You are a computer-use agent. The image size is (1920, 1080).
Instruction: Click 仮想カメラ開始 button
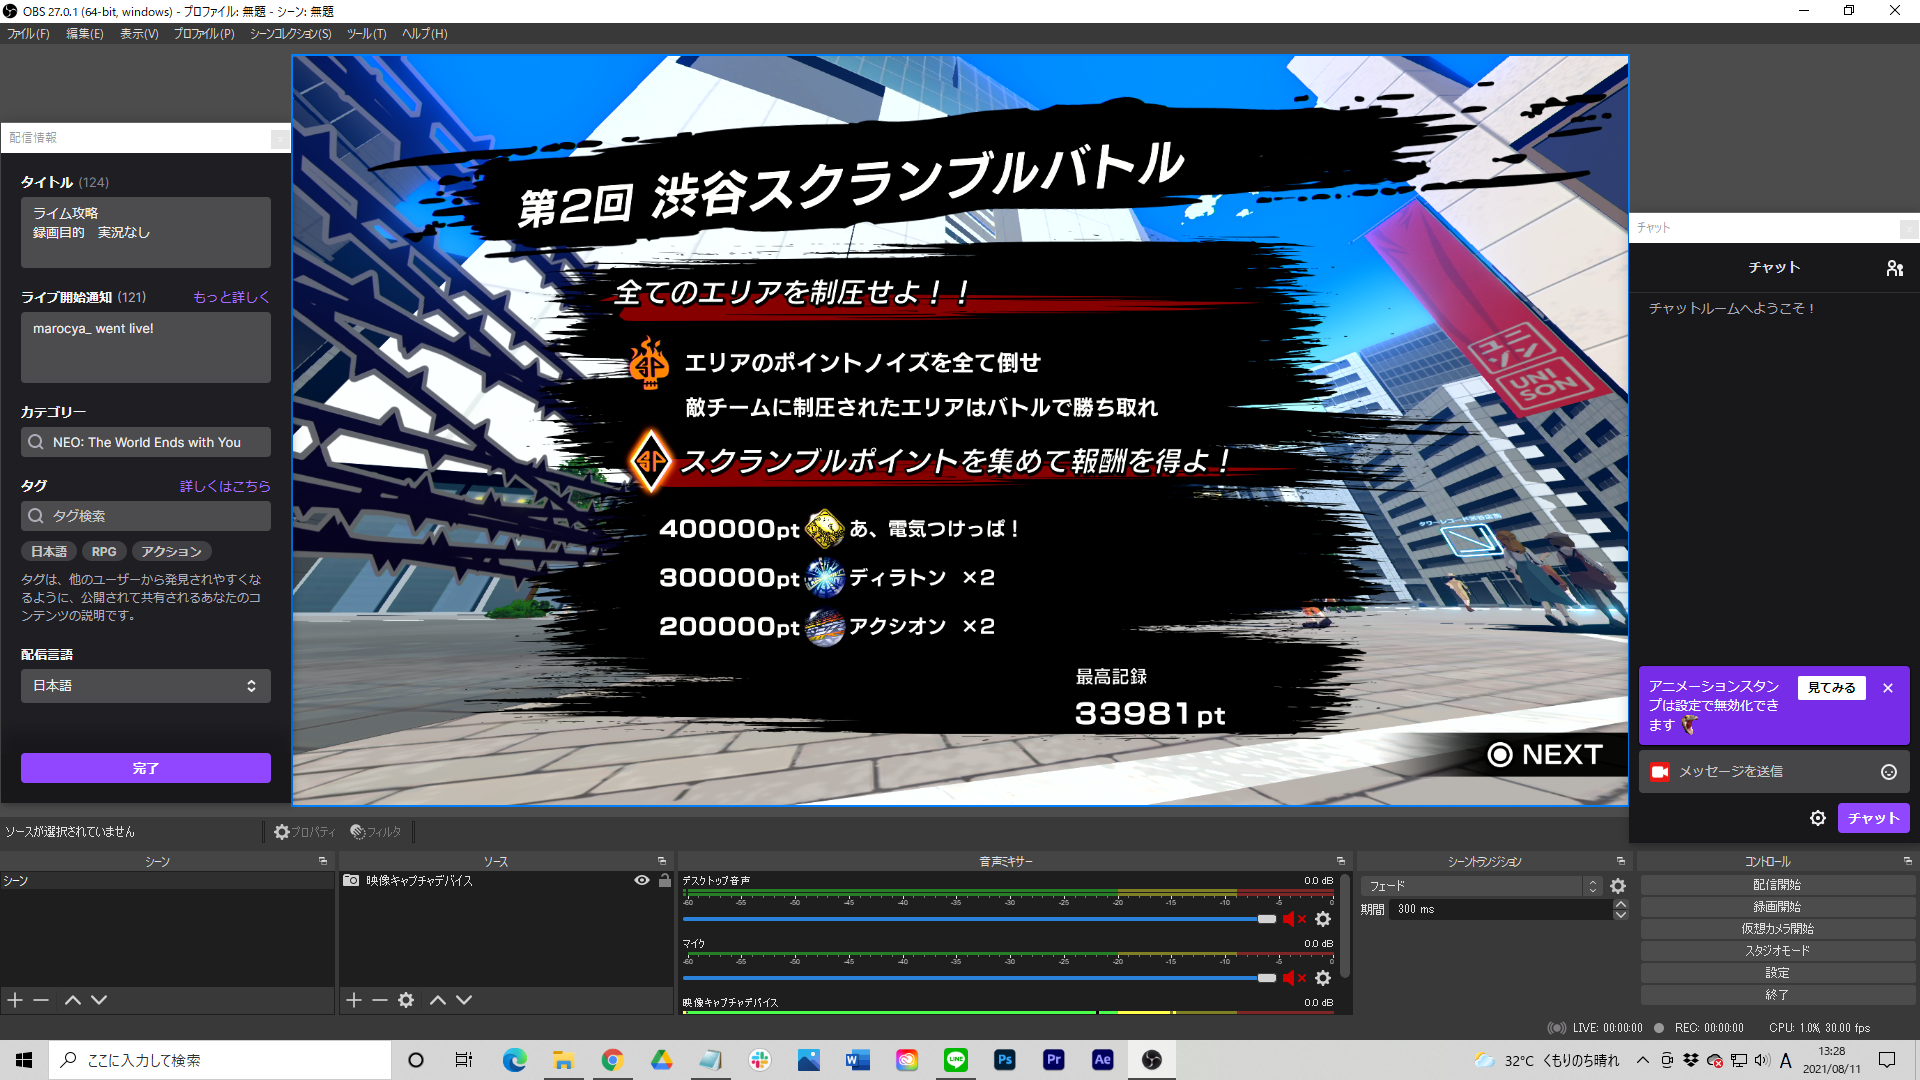point(1777,929)
